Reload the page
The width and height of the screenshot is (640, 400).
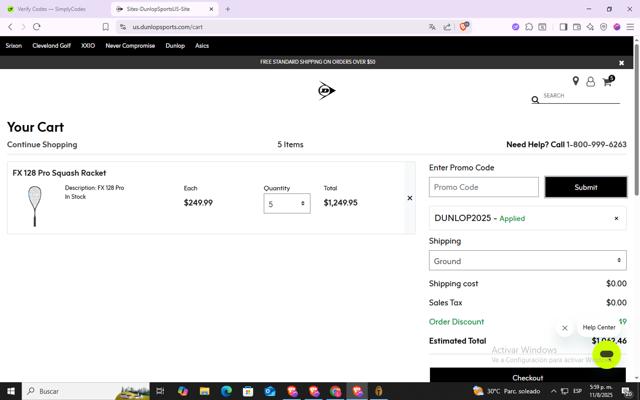[x=37, y=27]
